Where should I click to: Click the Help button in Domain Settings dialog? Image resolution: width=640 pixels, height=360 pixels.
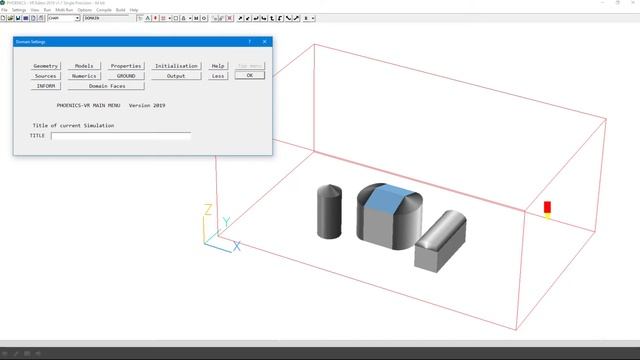(218, 66)
